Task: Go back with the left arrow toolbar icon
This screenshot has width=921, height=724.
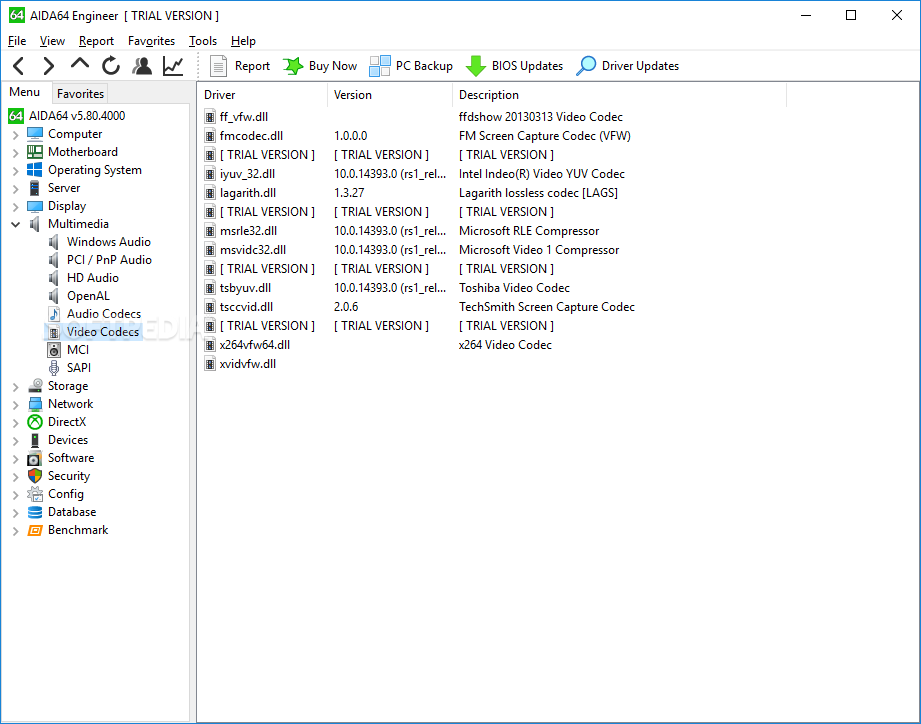Action: 19,66
